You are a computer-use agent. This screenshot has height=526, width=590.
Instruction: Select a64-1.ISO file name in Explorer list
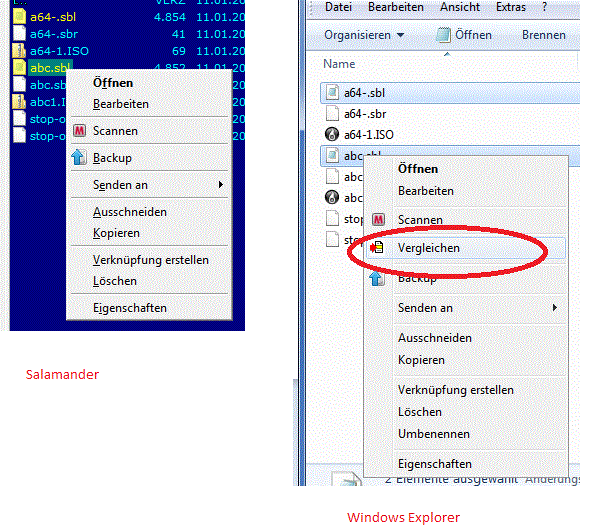point(369,134)
